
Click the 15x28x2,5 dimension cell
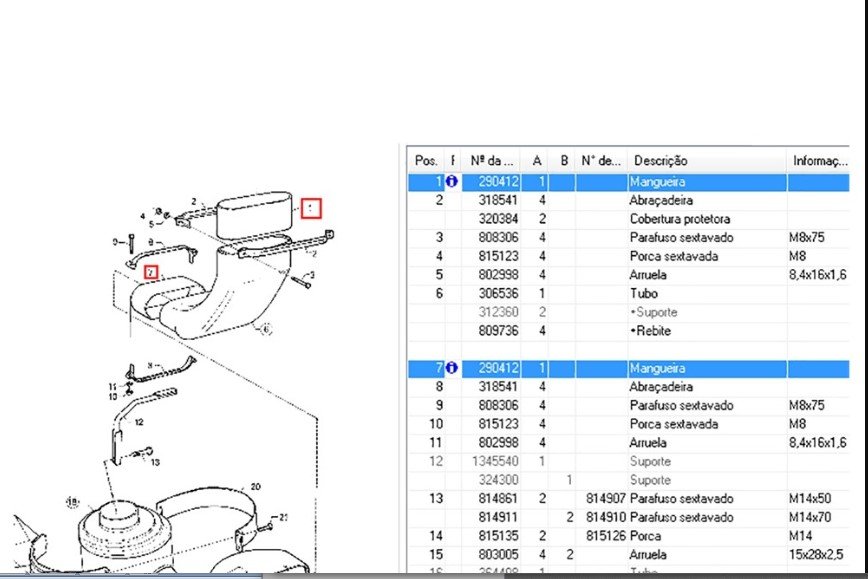(816, 555)
